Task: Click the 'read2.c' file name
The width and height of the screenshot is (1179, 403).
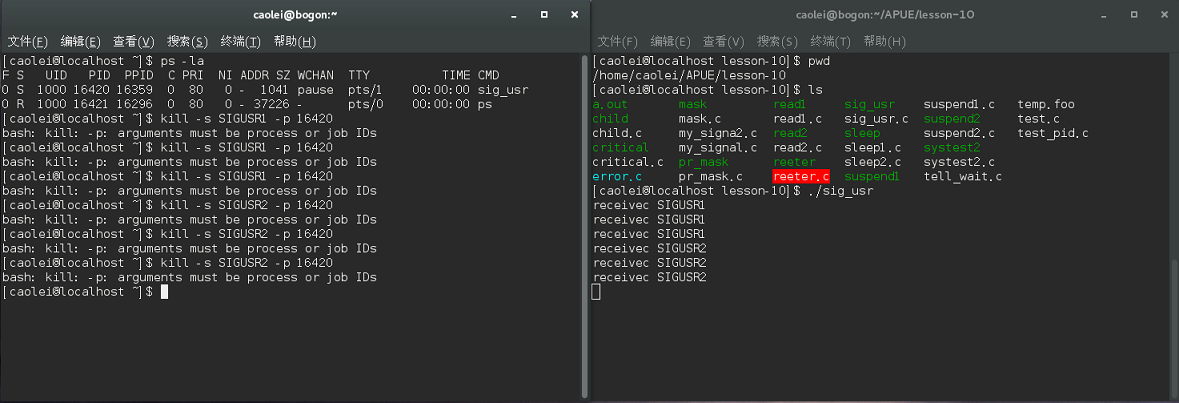Action: tap(797, 148)
